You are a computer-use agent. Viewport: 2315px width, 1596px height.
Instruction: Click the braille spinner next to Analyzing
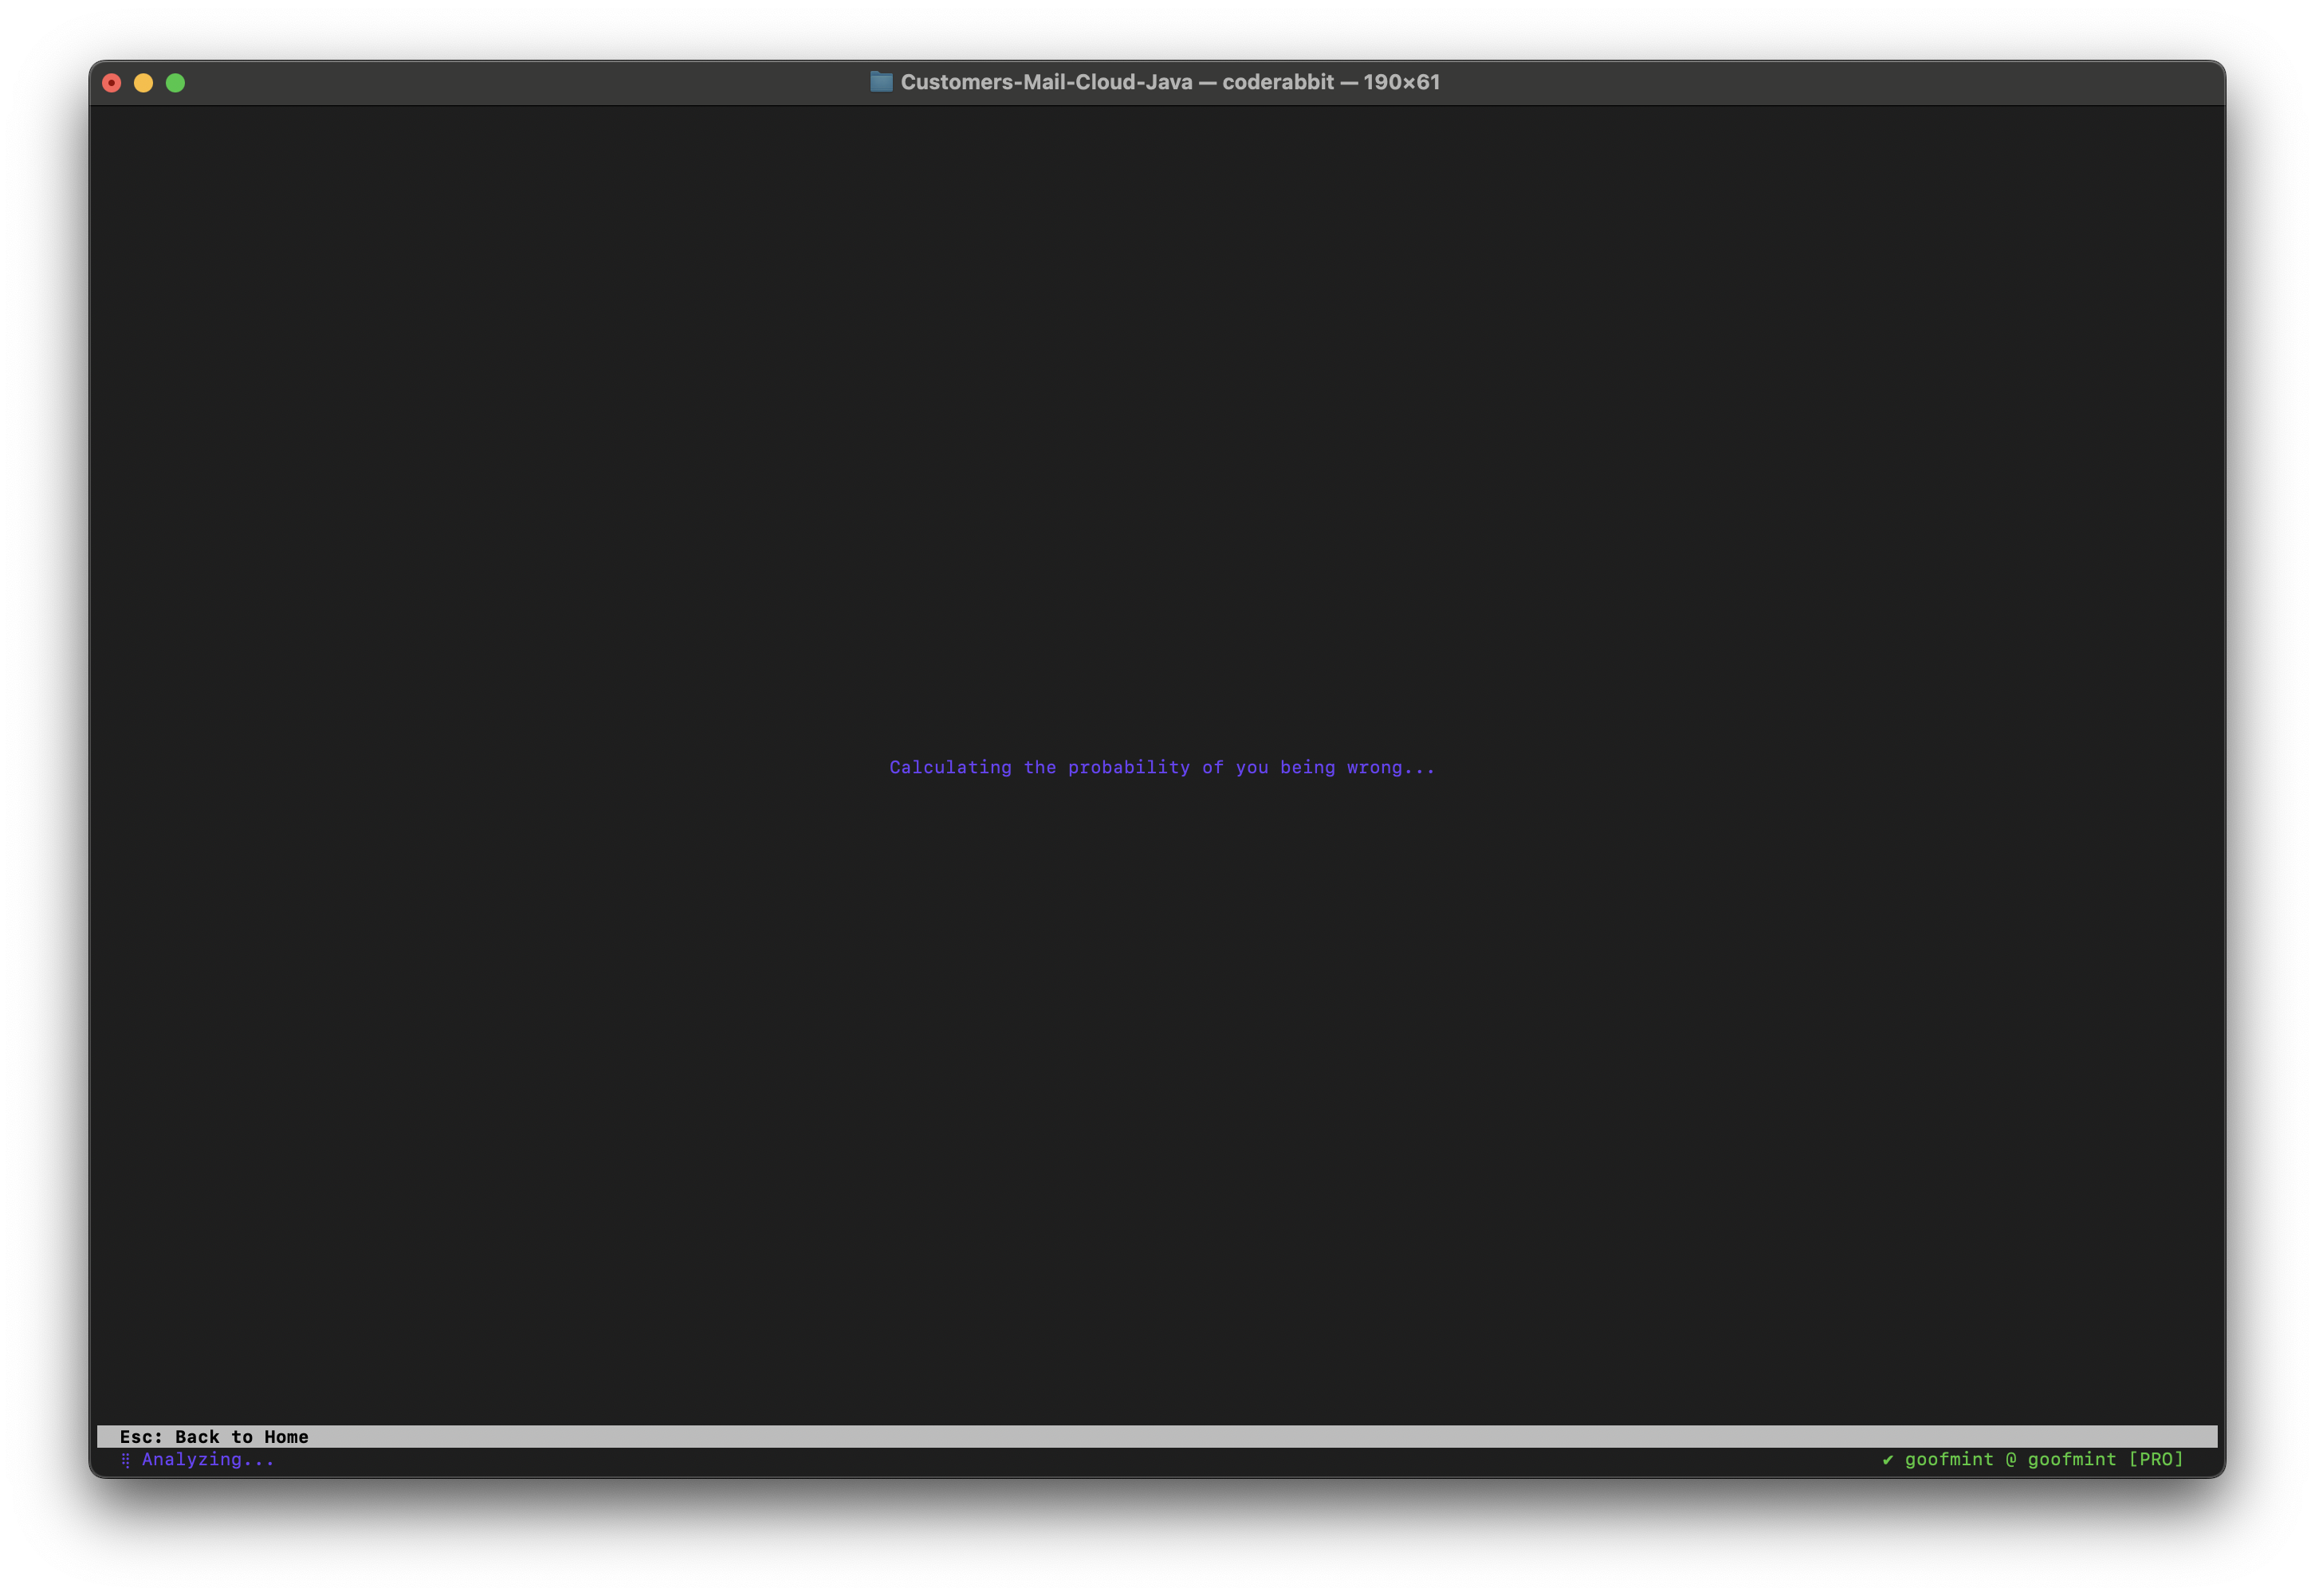(x=126, y=1459)
